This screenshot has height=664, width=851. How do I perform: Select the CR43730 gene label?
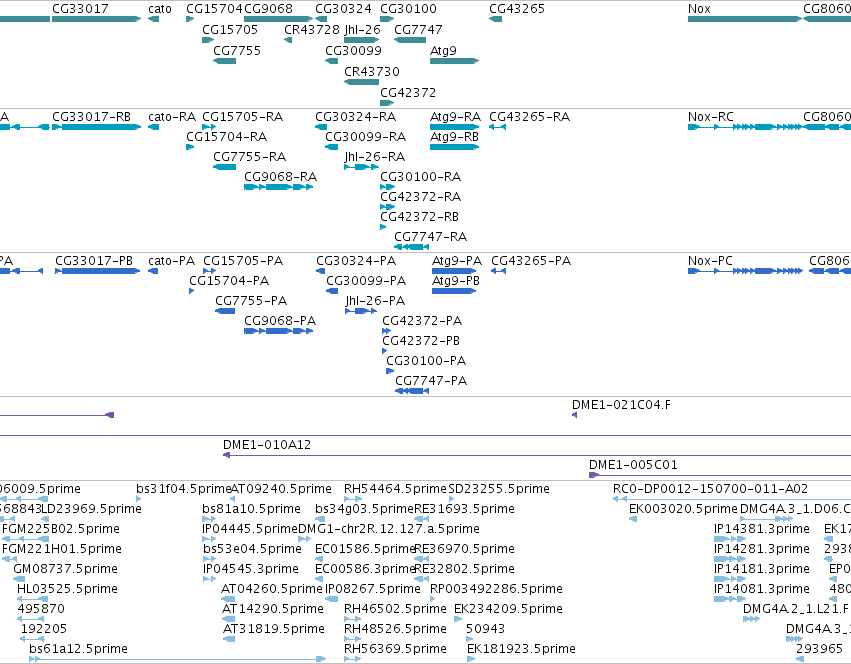(x=372, y=72)
